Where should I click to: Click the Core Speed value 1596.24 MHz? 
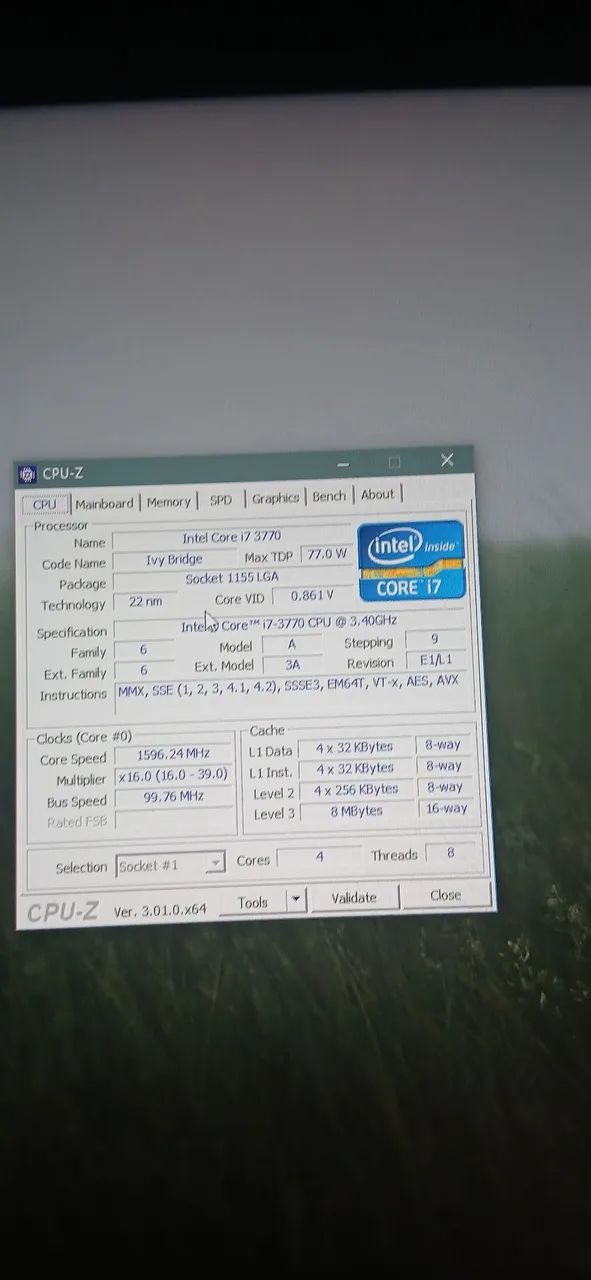[175, 756]
